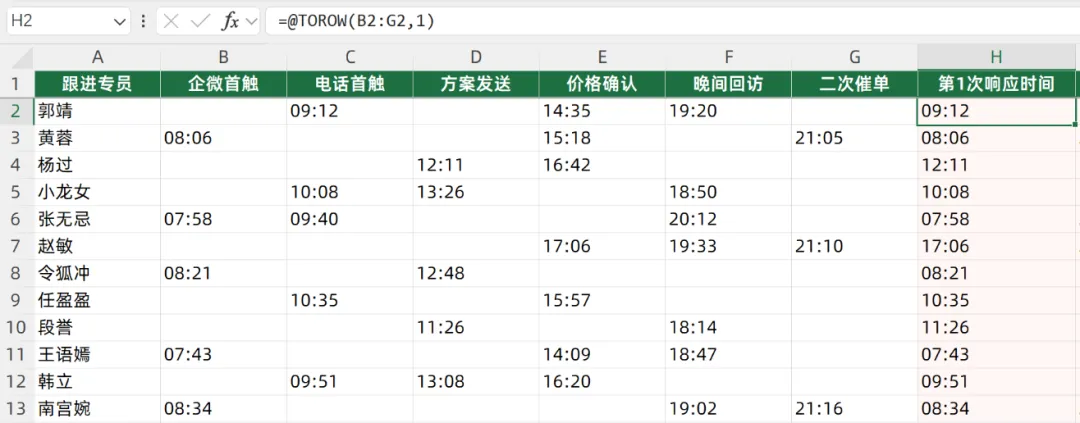Click the formula bar three-dot handle
Viewport: 1080px width, 423px height.
pos(143,21)
